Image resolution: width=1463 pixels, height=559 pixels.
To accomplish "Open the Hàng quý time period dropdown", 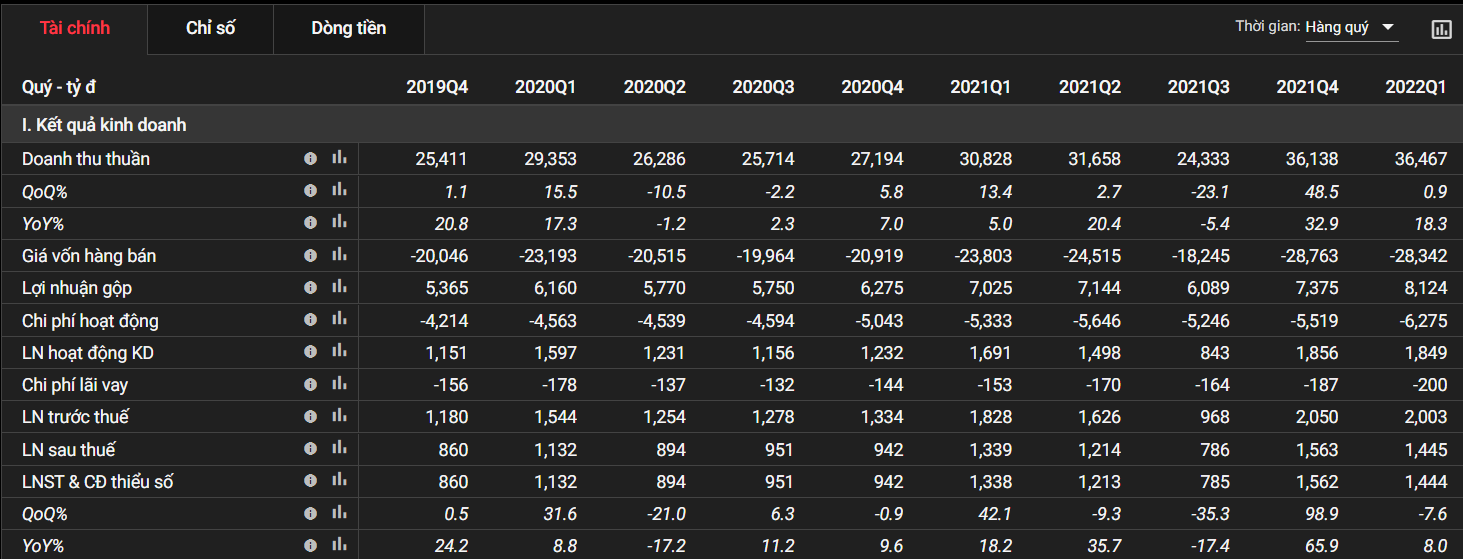I will tap(1350, 28).
